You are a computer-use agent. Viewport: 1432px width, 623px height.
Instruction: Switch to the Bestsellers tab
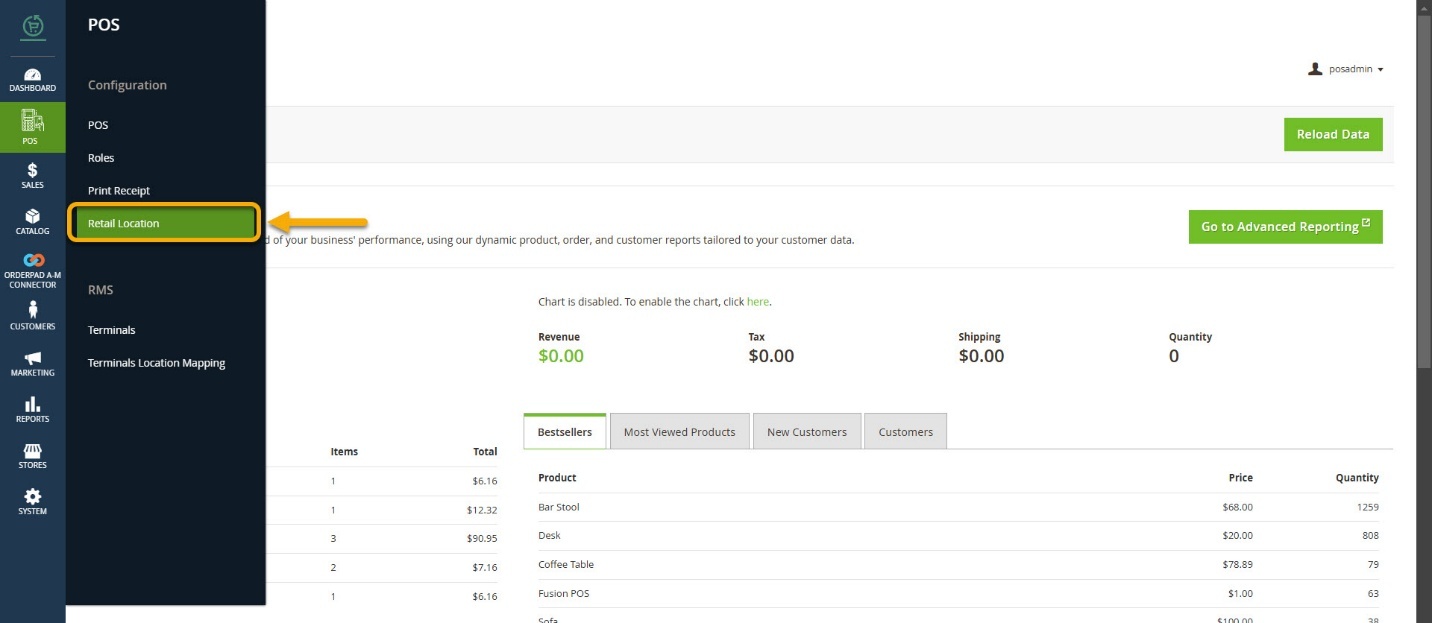(565, 432)
